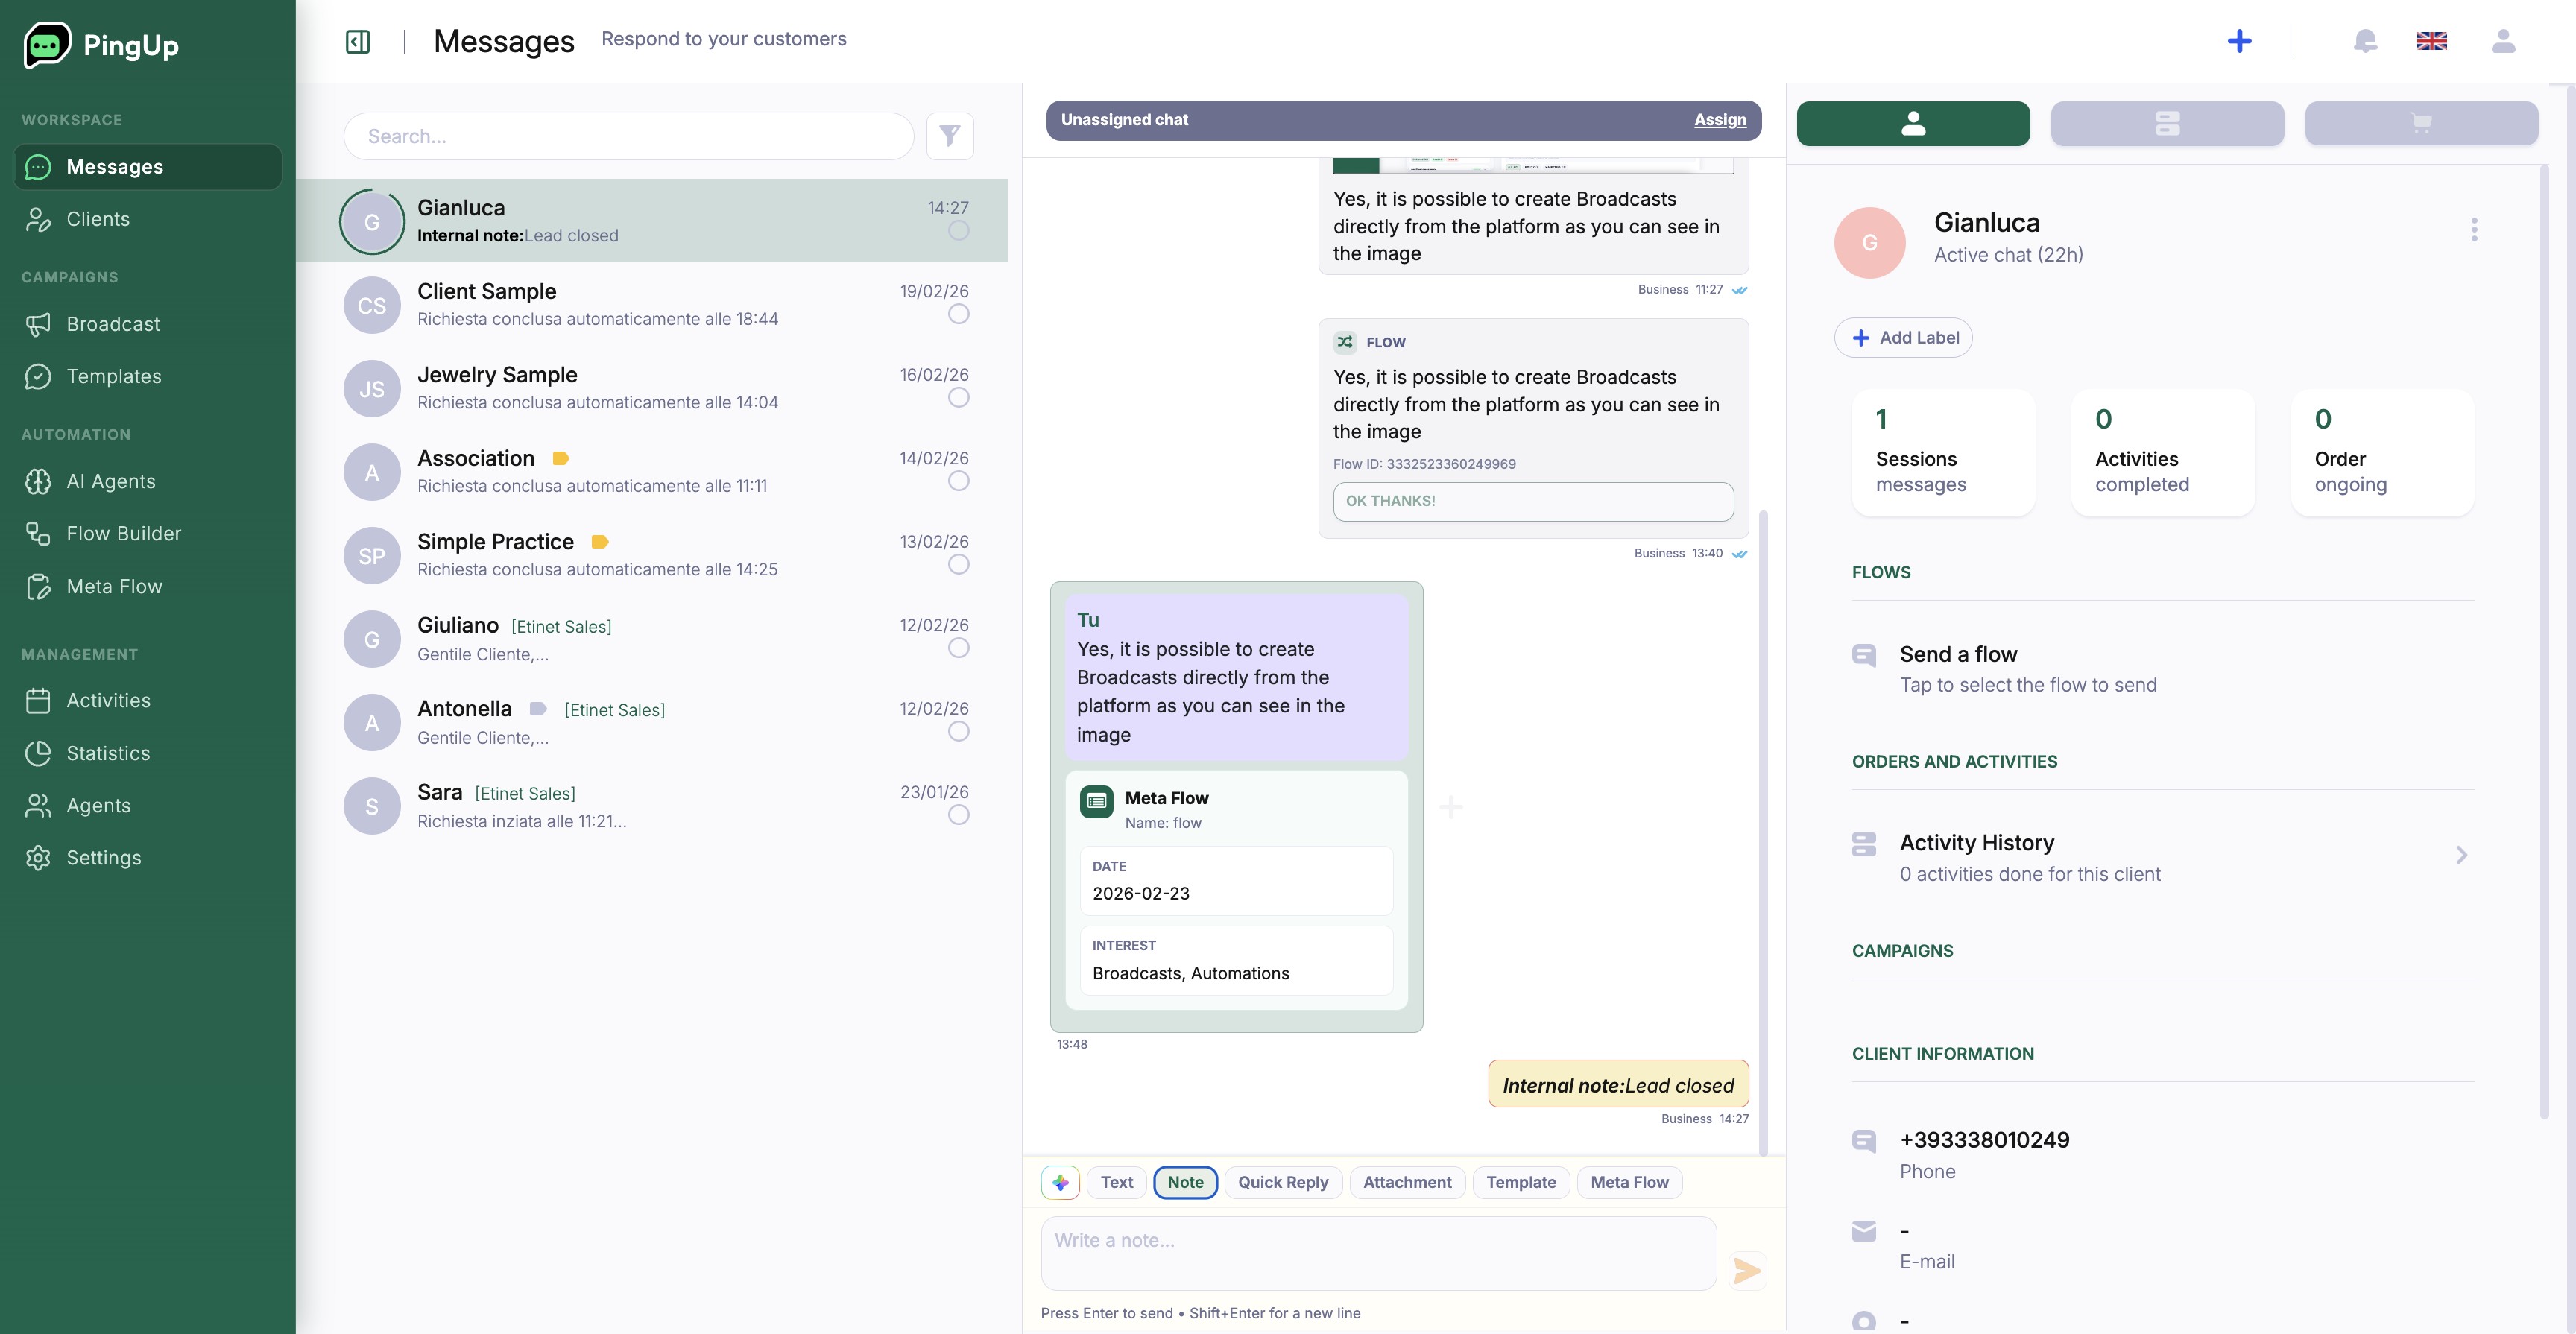Open notifications bell icon
Screen dimensions: 2576x1334
2364,41
